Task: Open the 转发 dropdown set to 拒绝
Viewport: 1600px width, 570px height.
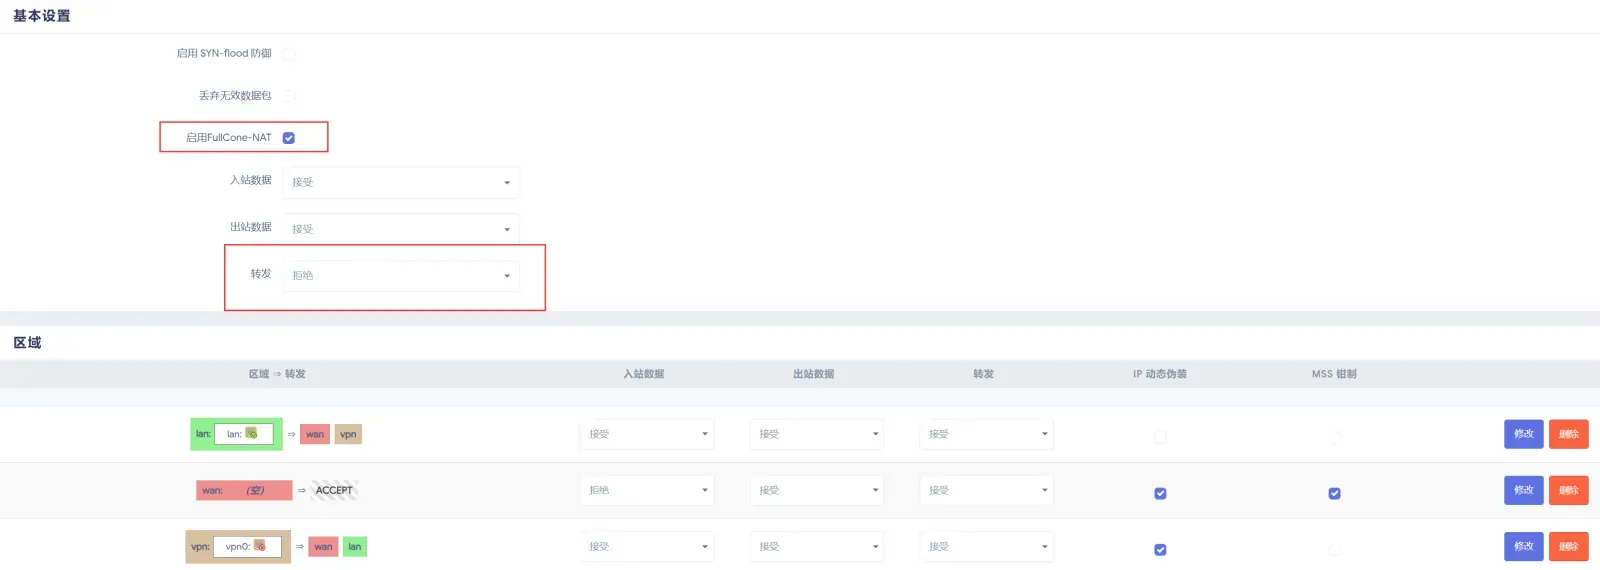Action: point(401,275)
